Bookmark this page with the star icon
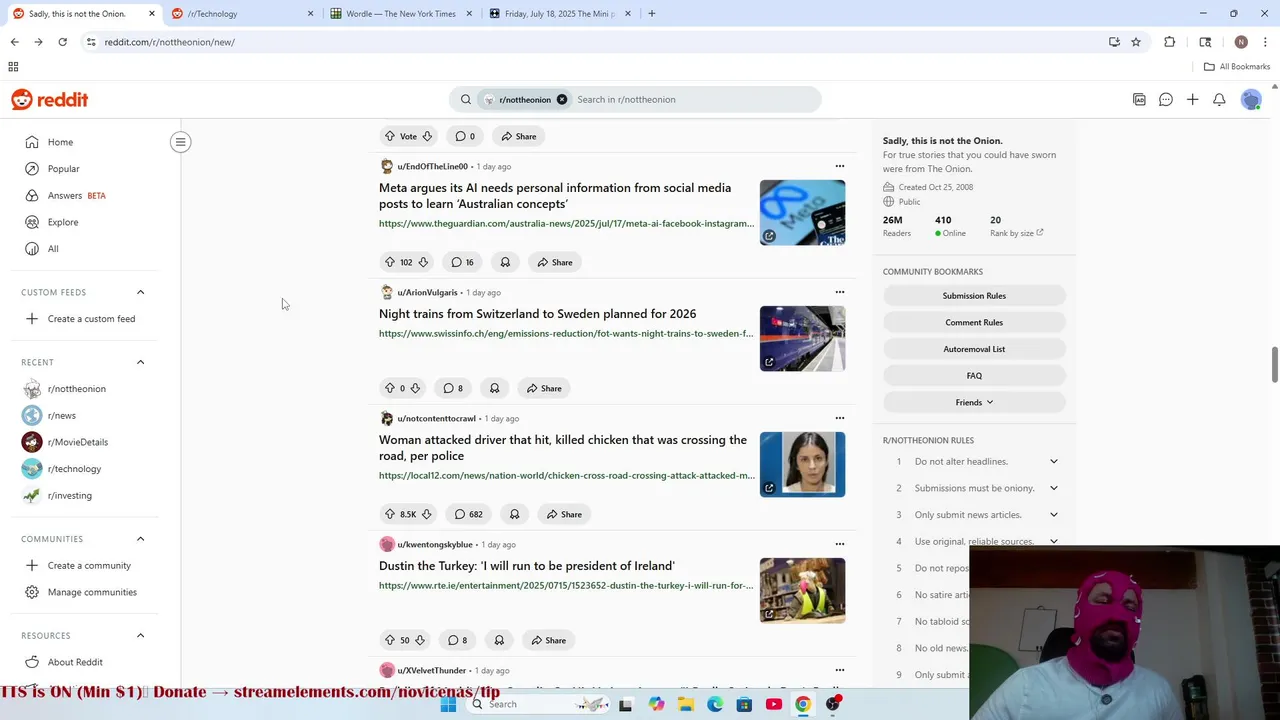1280x720 pixels. (x=1136, y=42)
